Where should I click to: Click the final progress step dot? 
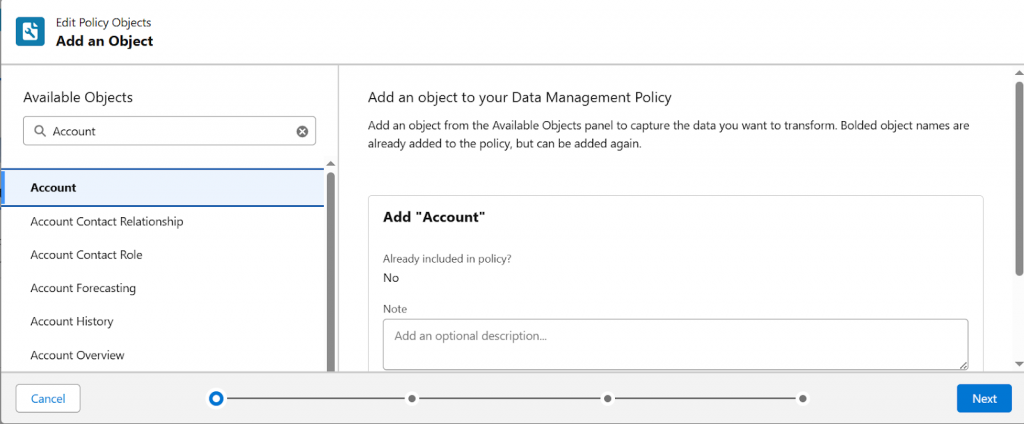[x=803, y=398]
